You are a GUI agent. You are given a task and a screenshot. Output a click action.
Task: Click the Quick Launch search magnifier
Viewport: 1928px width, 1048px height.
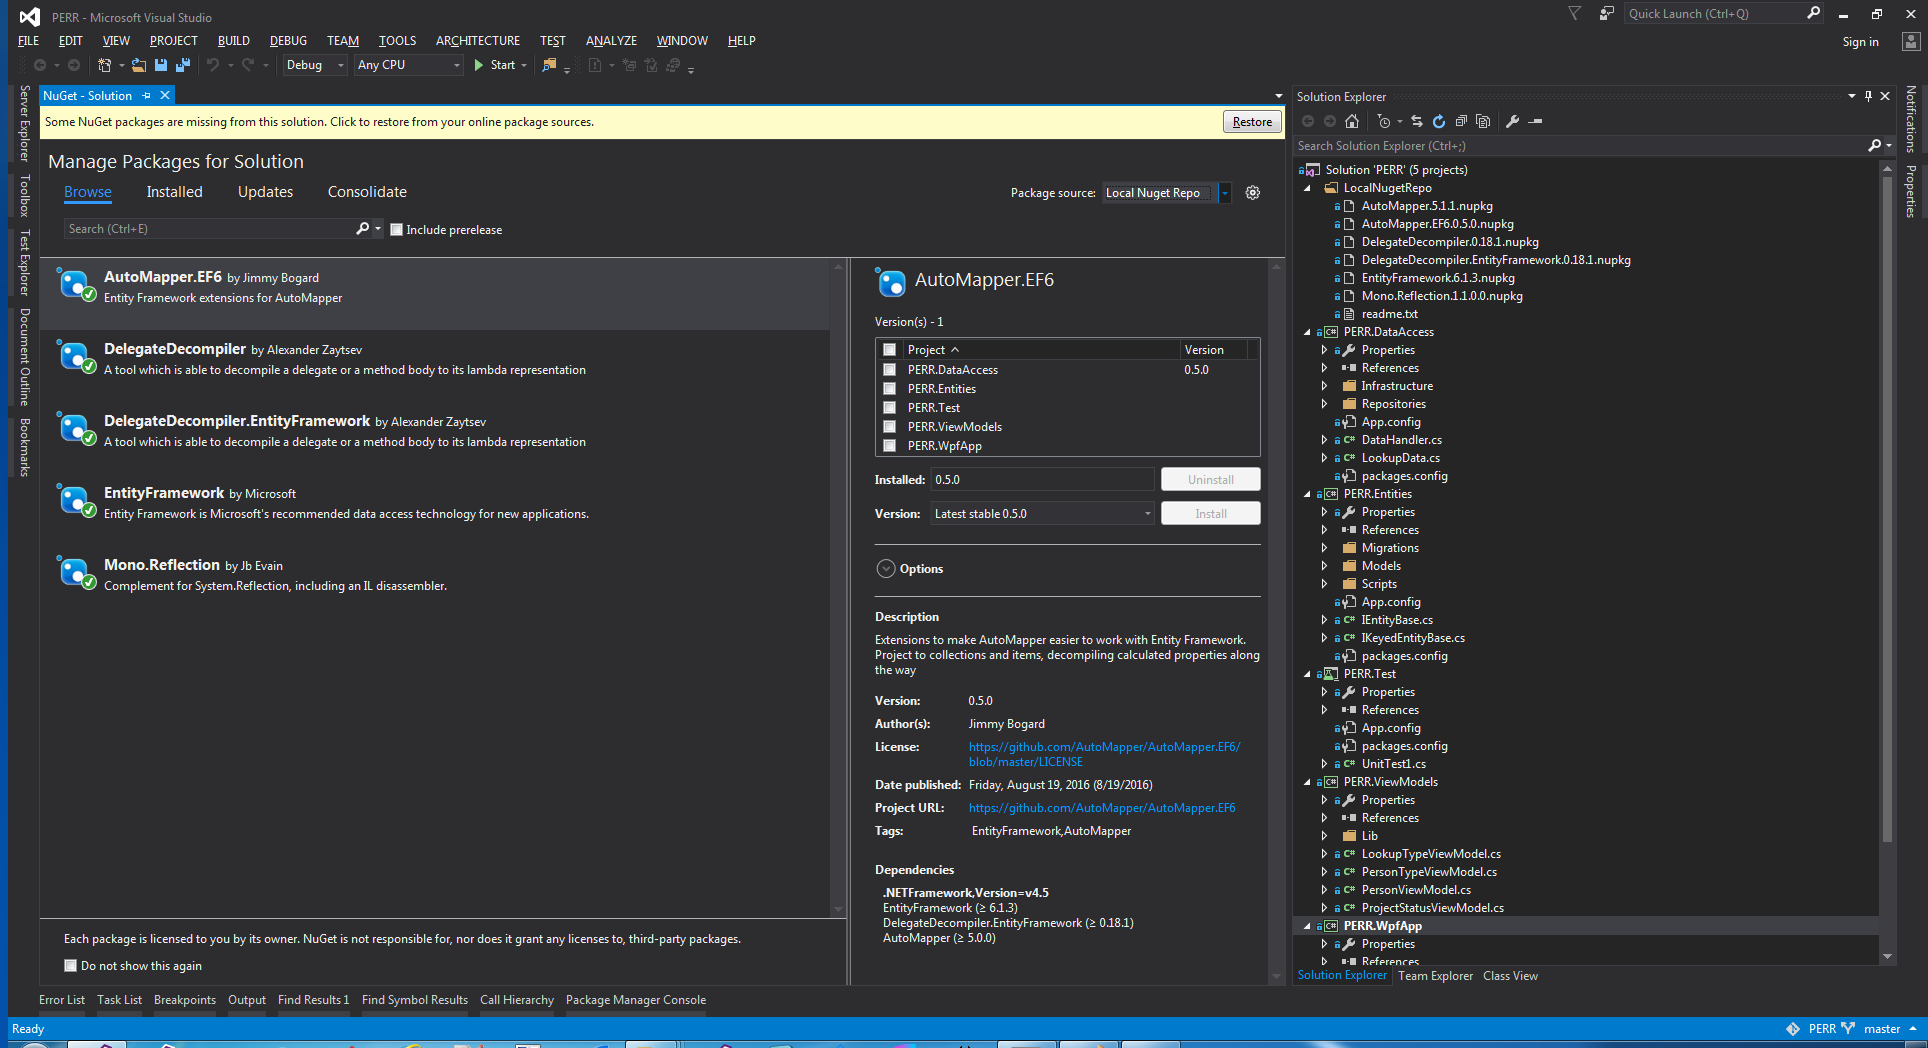1814,13
